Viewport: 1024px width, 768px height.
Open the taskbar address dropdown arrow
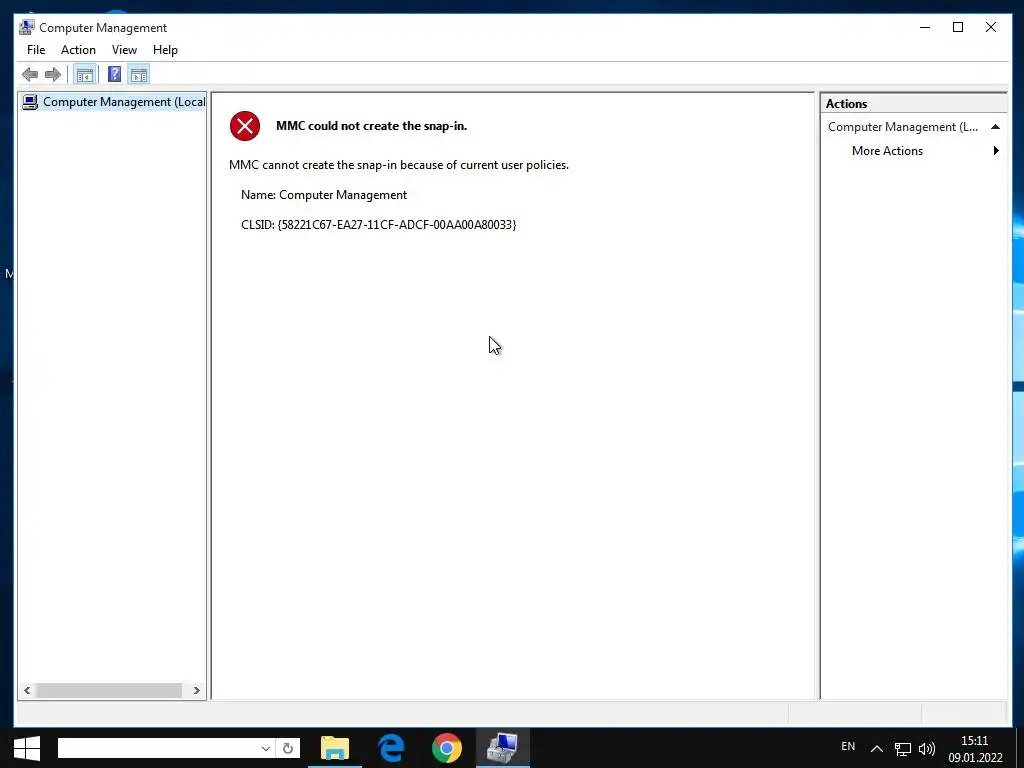point(266,748)
